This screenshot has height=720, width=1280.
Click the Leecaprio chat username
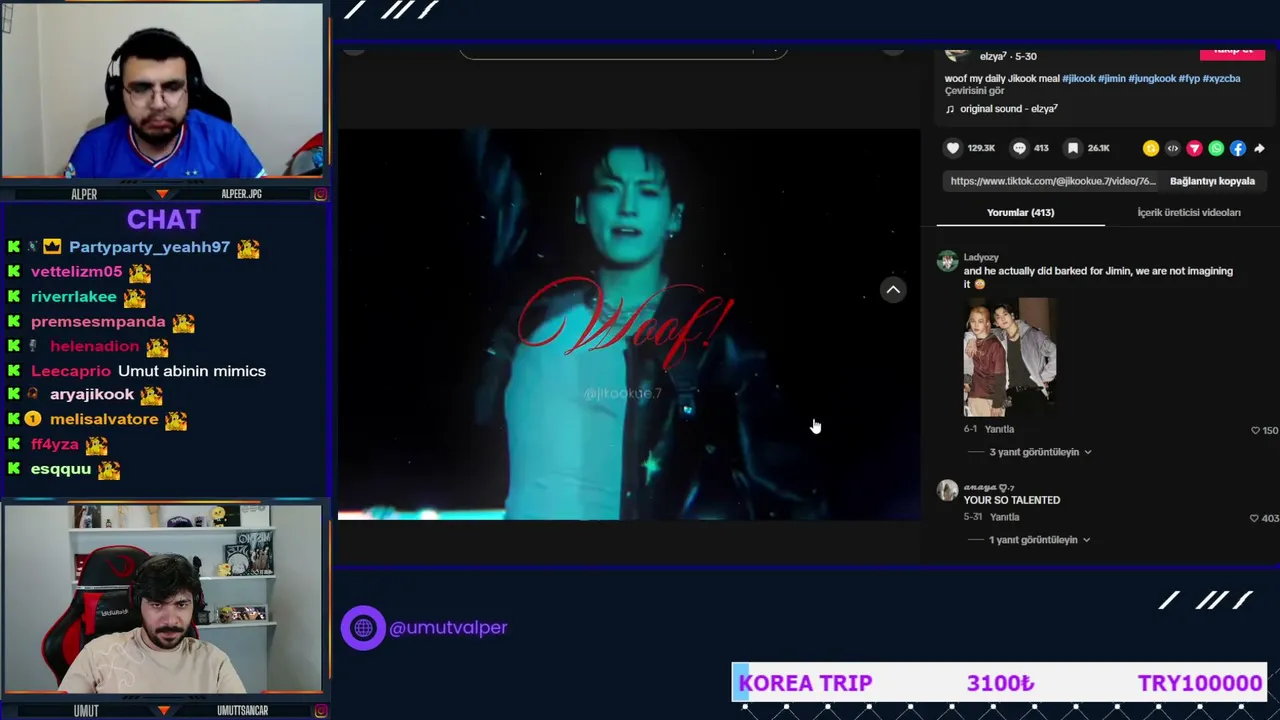[71, 371]
